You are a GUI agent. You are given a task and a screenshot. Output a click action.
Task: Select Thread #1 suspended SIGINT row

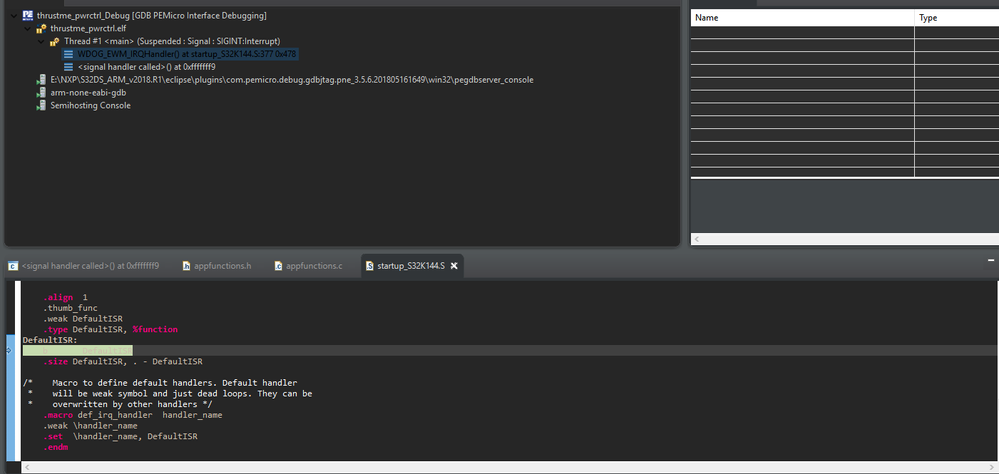pos(172,41)
